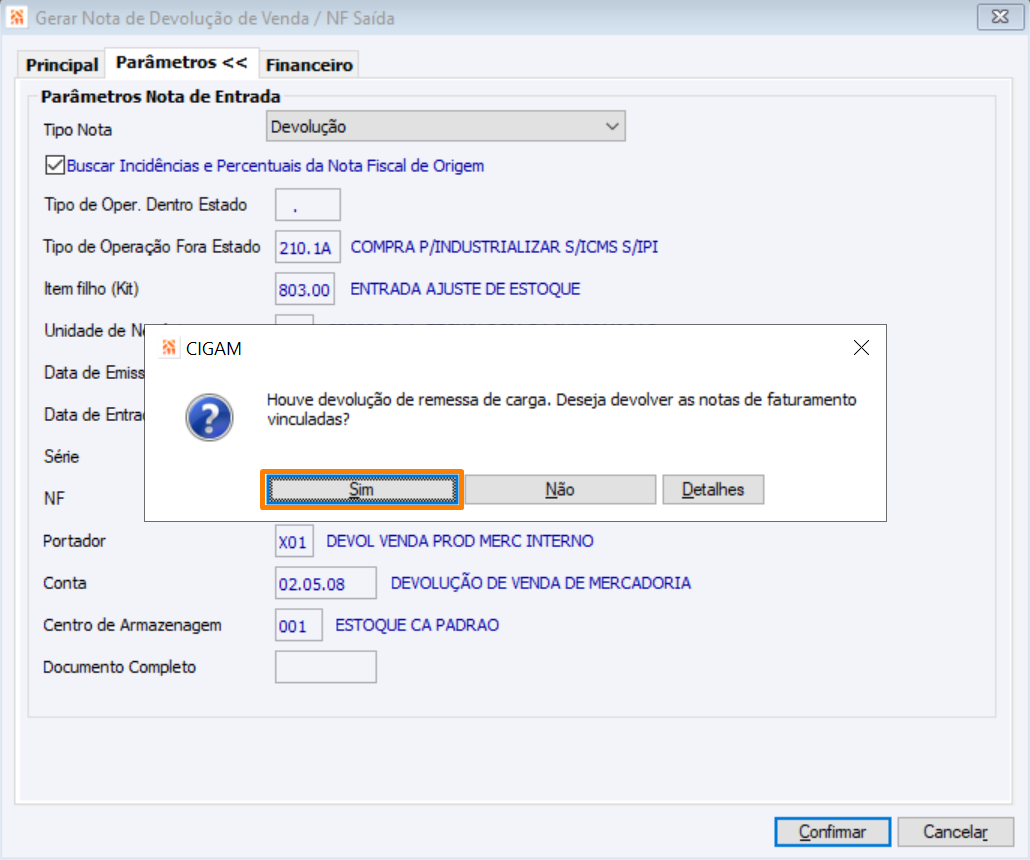Viewport: 1030px width, 860px height.
Task: Close the Gerar Nota de Devolução window
Action: (1000, 17)
